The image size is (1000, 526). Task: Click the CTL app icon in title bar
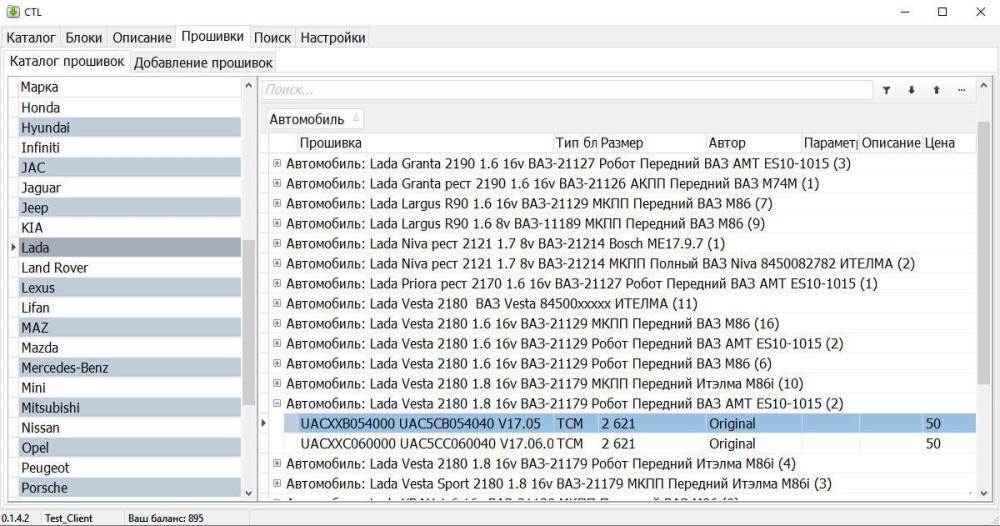click(x=12, y=12)
